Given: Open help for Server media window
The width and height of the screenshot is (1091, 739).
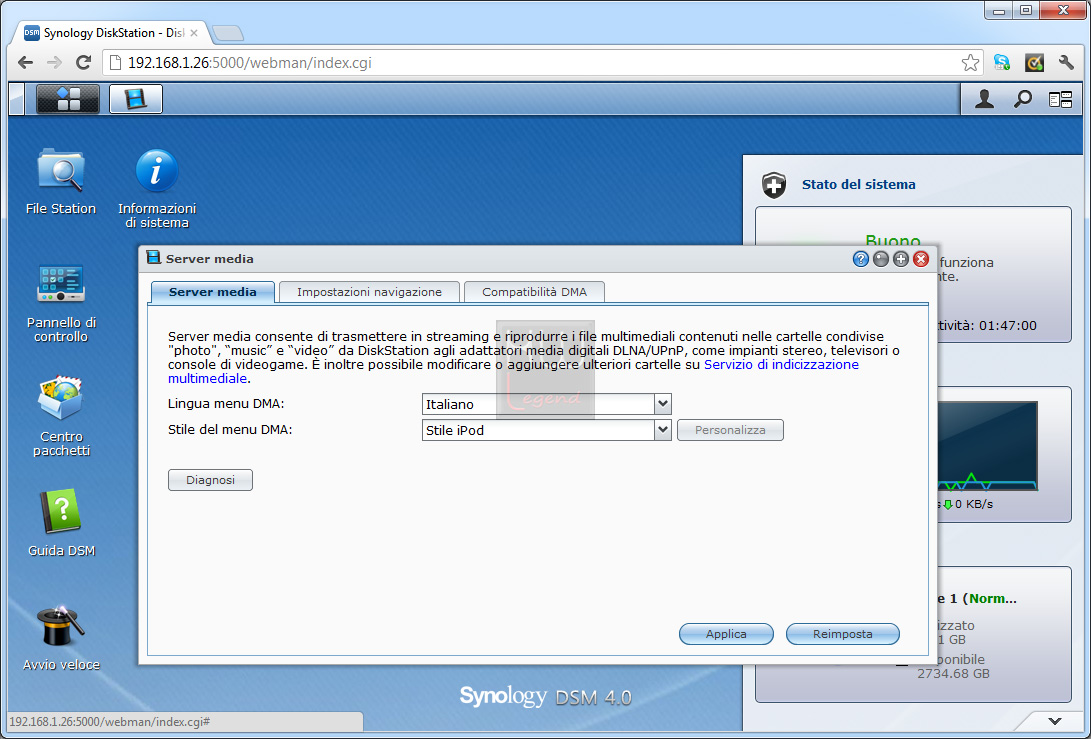Looking at the screenshot, I should click(861, 260).
